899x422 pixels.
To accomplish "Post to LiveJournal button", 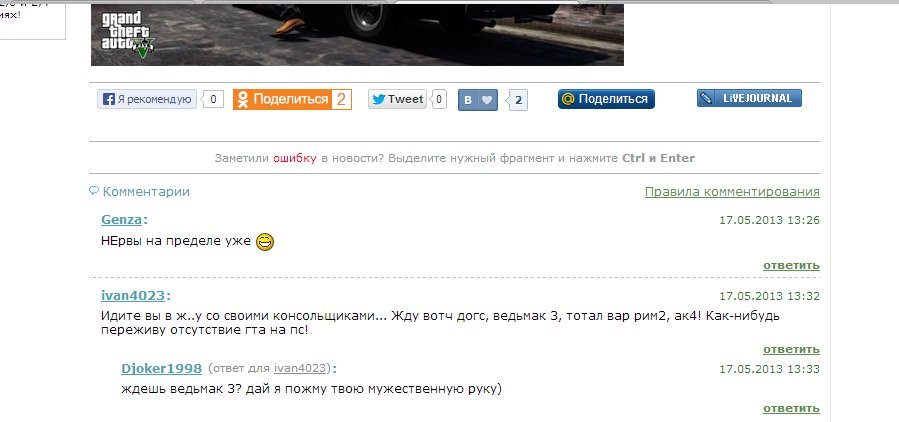I will 749,98.
